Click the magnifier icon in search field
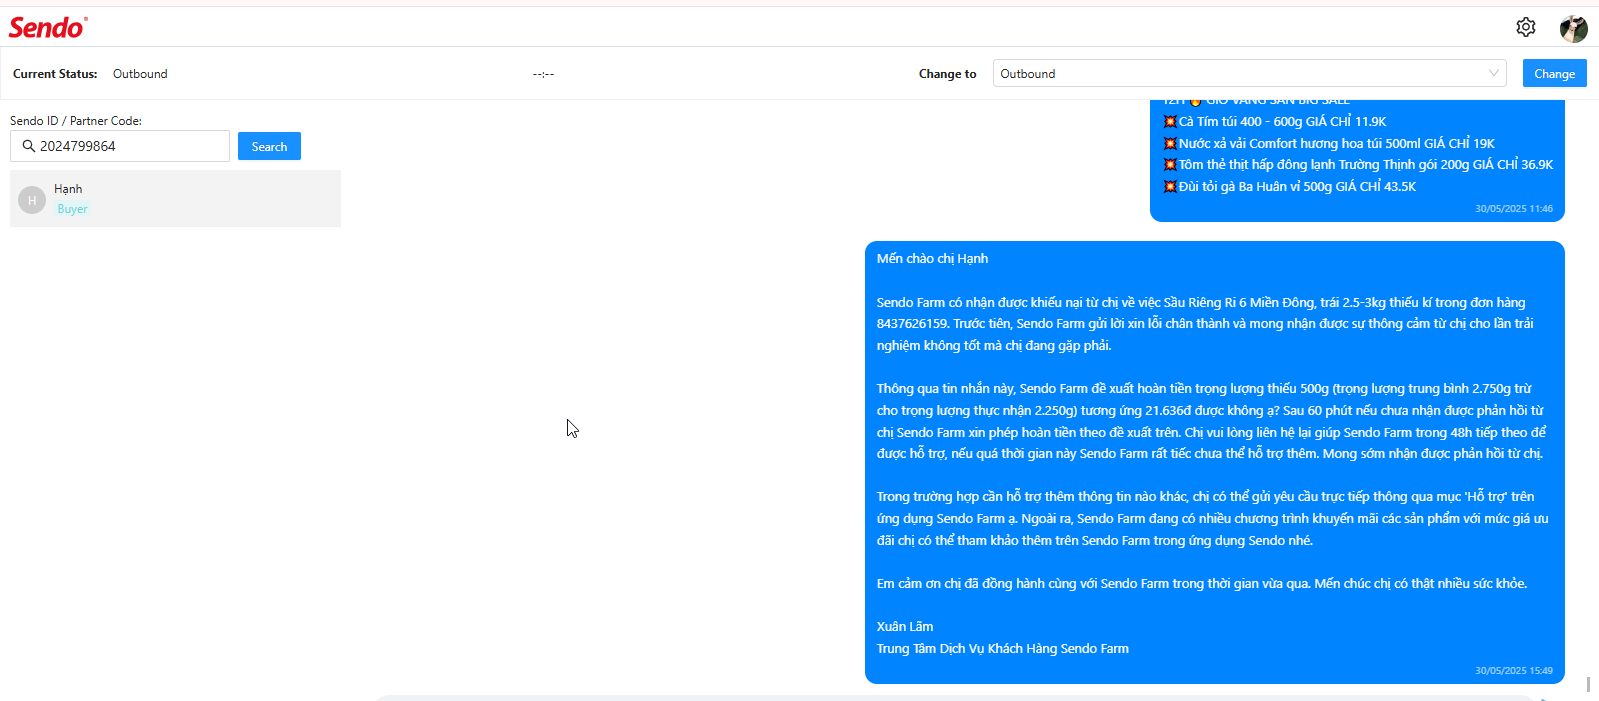Image resolution: width=1599 pixels, height=701 pixels. [28, 146]
